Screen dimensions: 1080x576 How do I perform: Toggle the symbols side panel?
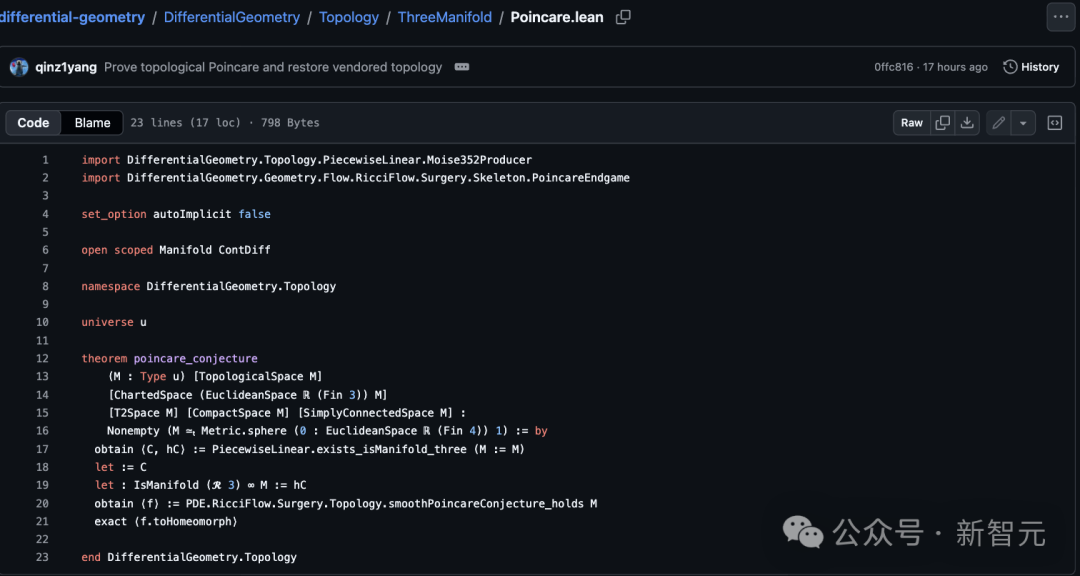[x=1055, y=123]
